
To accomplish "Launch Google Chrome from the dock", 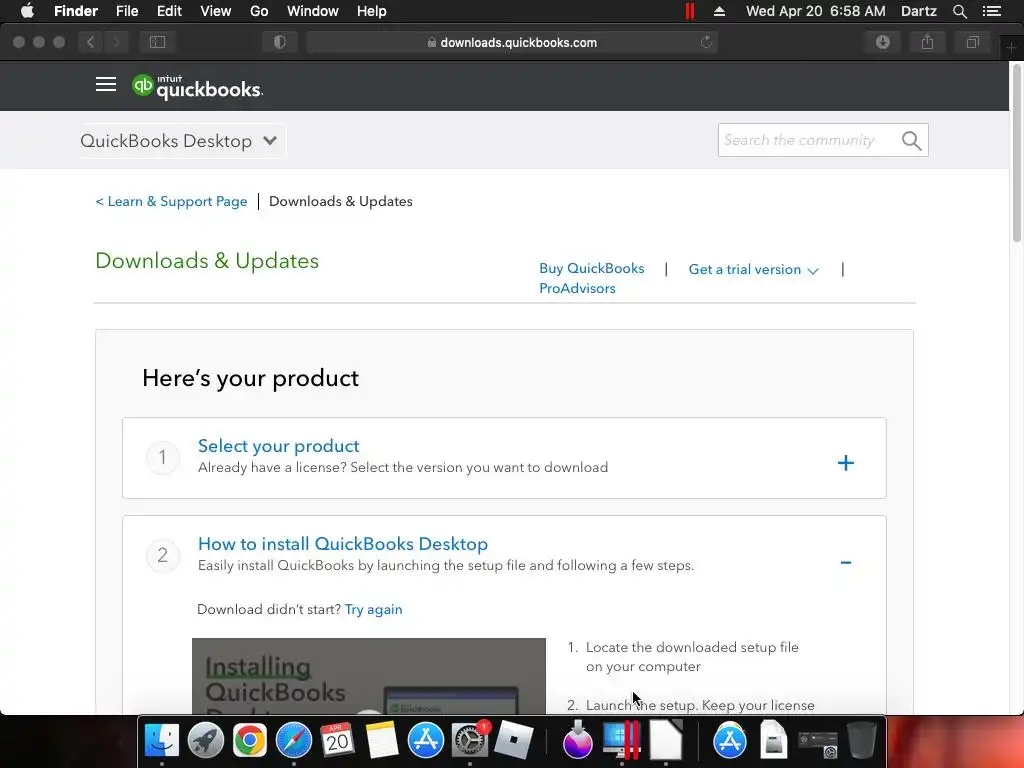I will coord(249,740).
